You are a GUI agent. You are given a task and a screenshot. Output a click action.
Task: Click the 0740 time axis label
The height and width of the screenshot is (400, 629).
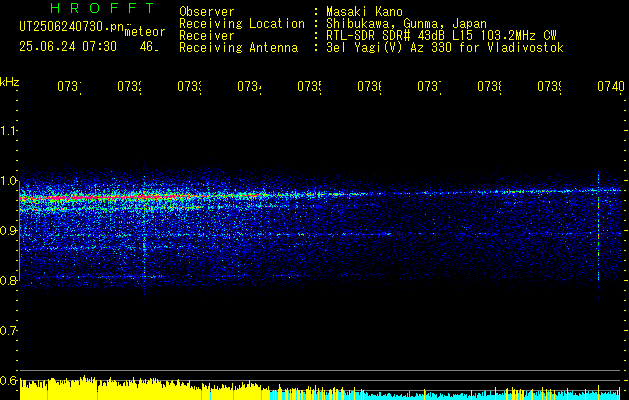[611, 86]
